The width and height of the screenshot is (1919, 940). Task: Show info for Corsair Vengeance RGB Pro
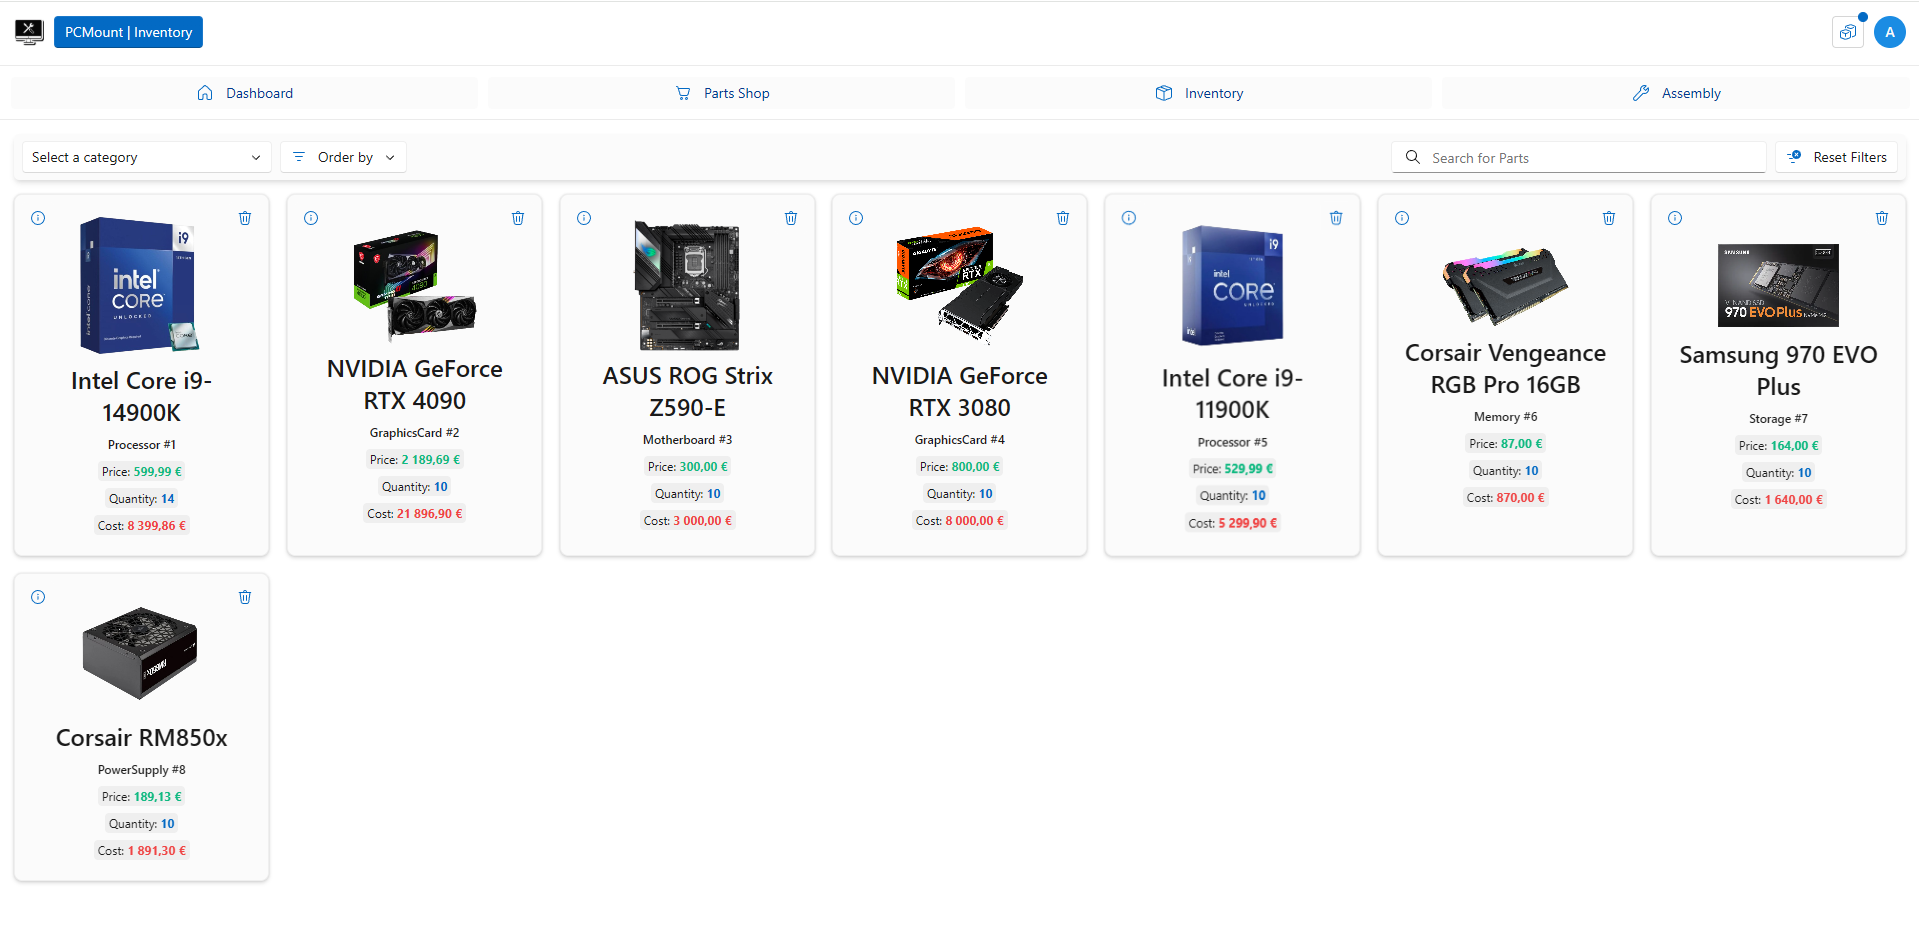1402,218
